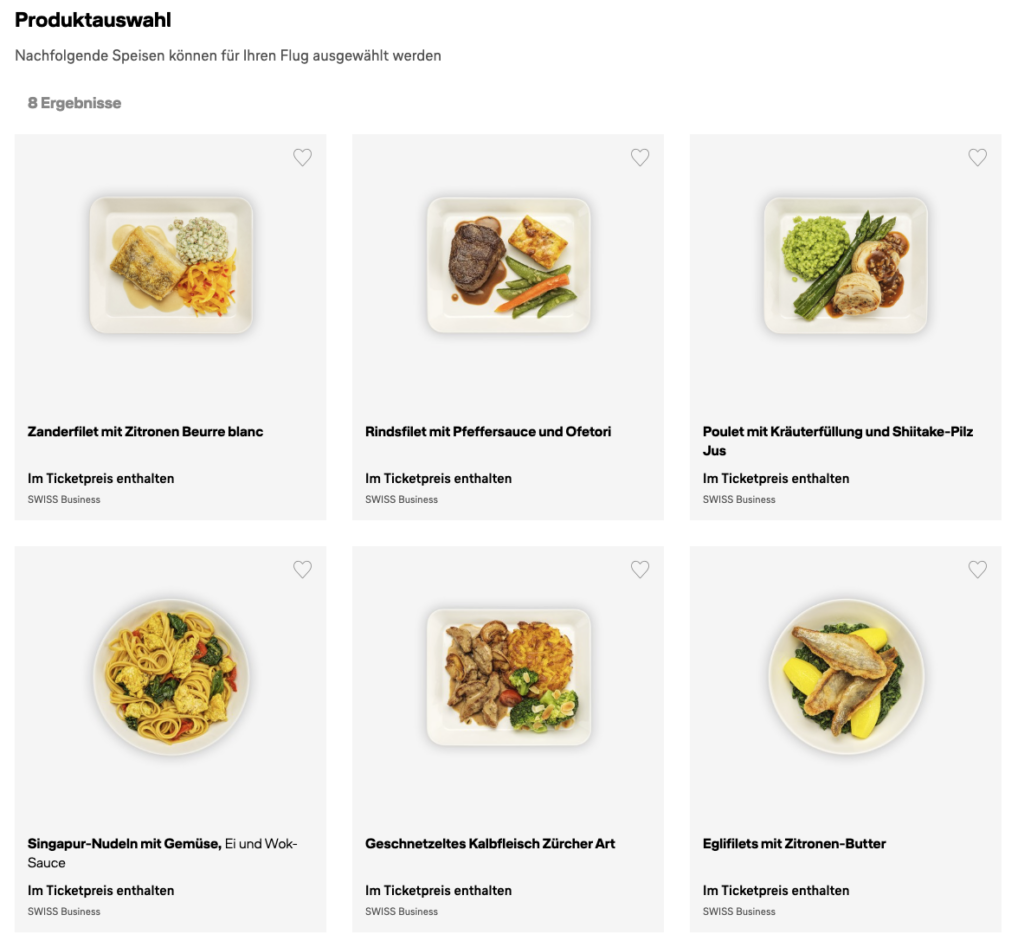Click the Eglifilets plate photo
Viewport: 1024px width, 947px height.
point(846,677)
